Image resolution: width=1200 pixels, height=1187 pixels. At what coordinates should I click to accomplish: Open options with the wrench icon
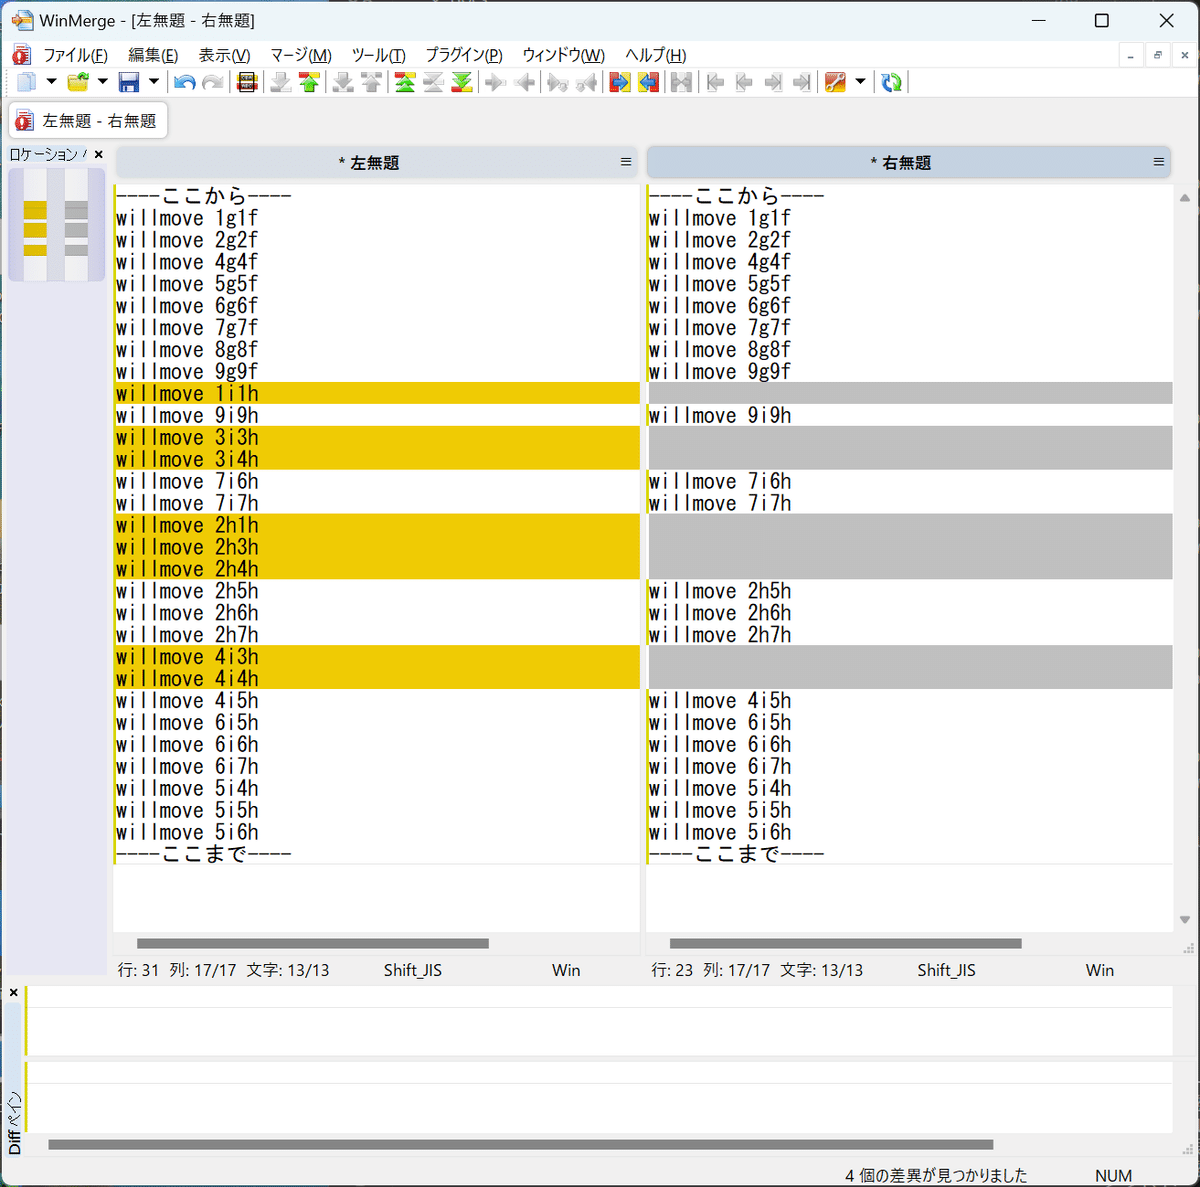(x=836, y=82)
